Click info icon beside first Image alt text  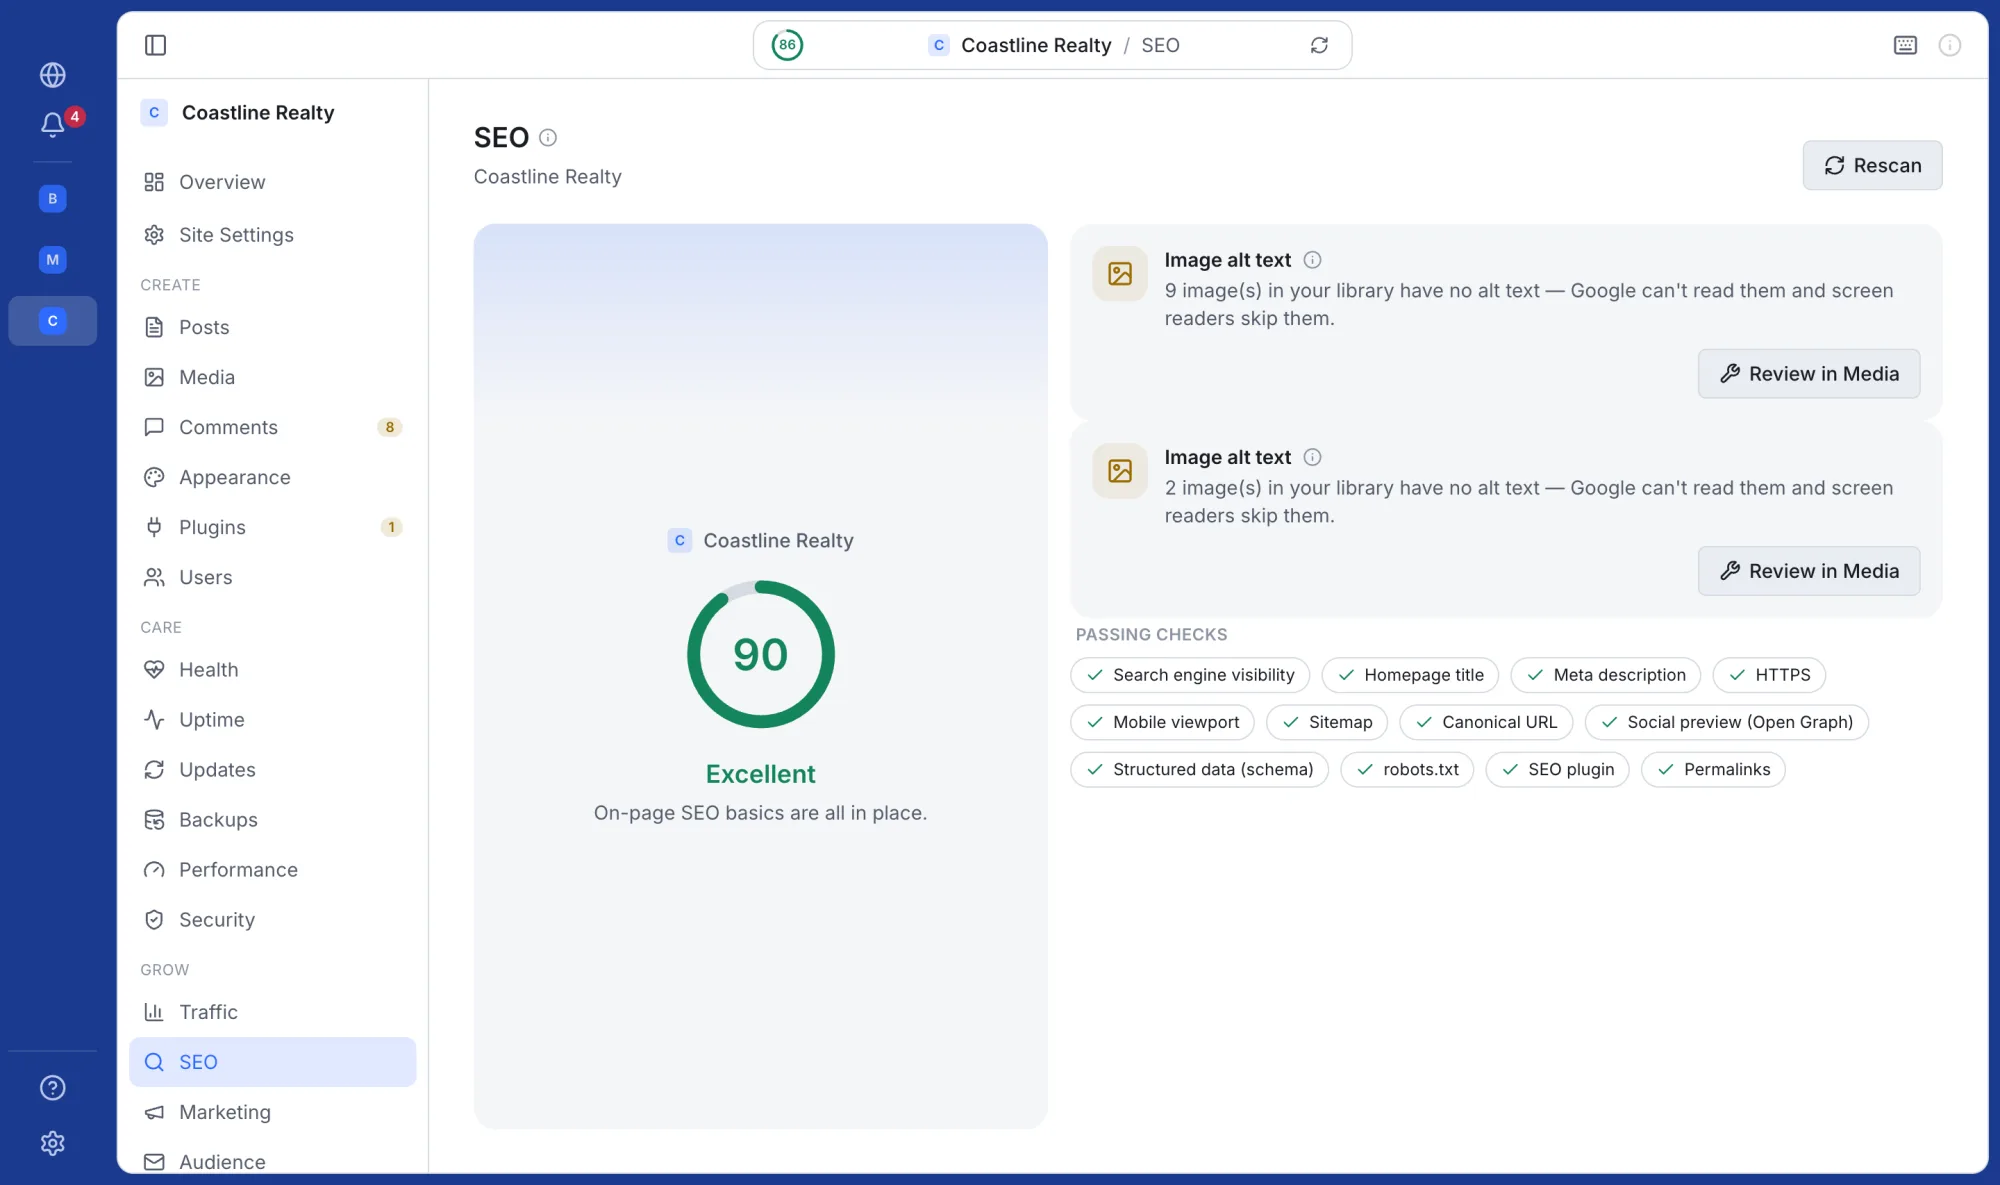click(x=1313, y=260)
